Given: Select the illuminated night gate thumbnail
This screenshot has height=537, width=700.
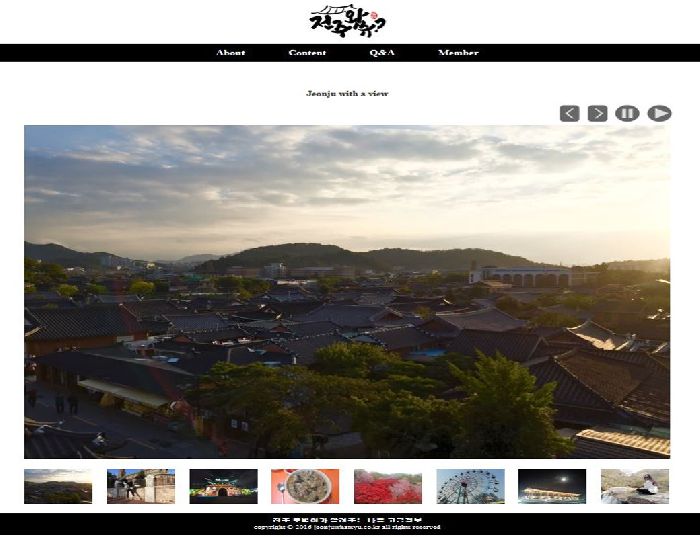Looking at the screenshot, I should (223, 486).
